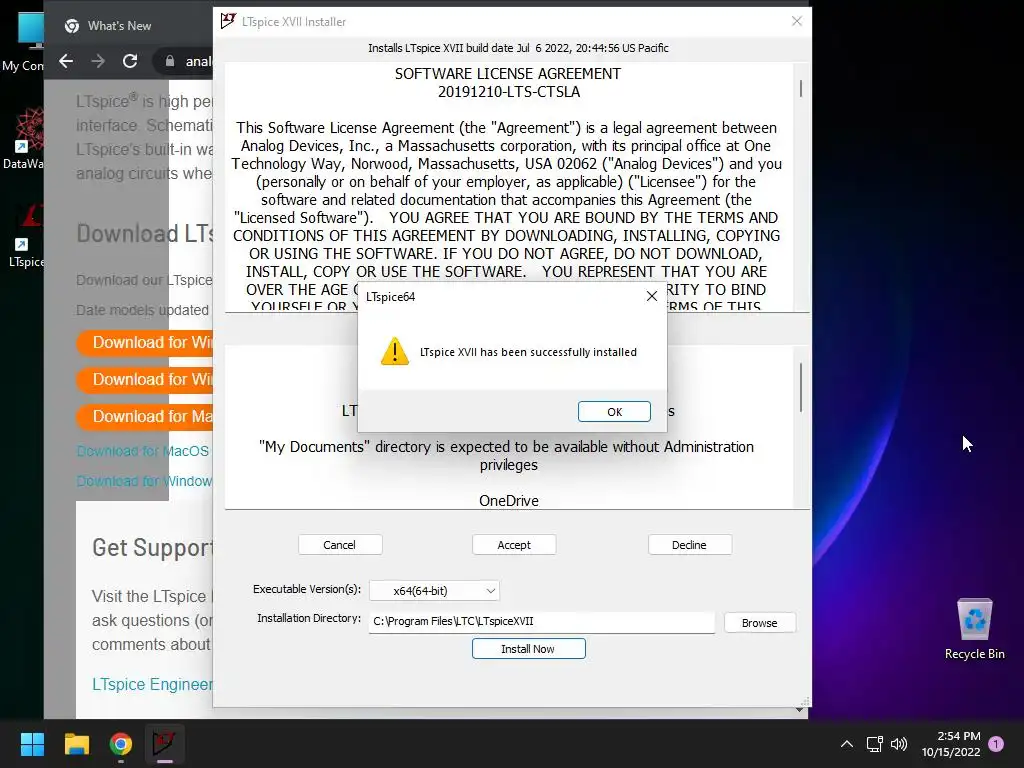Click the LTspice logo icon in the installer title bar
1024x768 pixels.
point(228,21)
